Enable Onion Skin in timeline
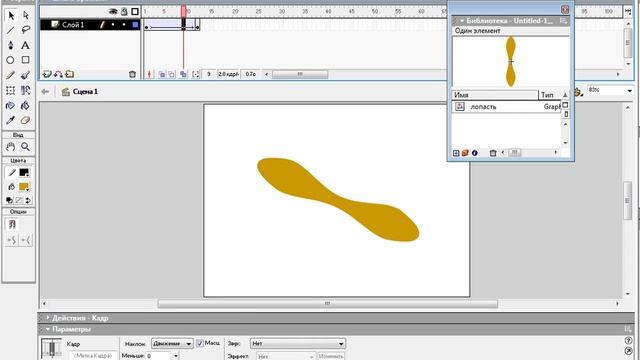This screenshot has width=640, height=360. point(162,74)
